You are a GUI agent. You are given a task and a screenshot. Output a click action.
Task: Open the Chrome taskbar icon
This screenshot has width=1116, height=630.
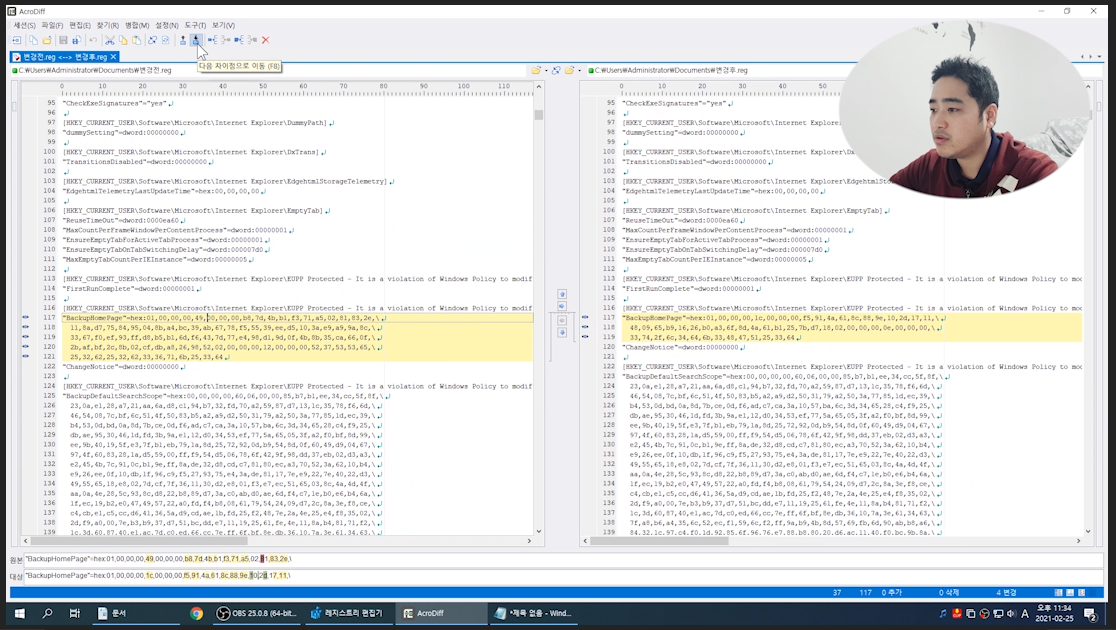(196, 613)
